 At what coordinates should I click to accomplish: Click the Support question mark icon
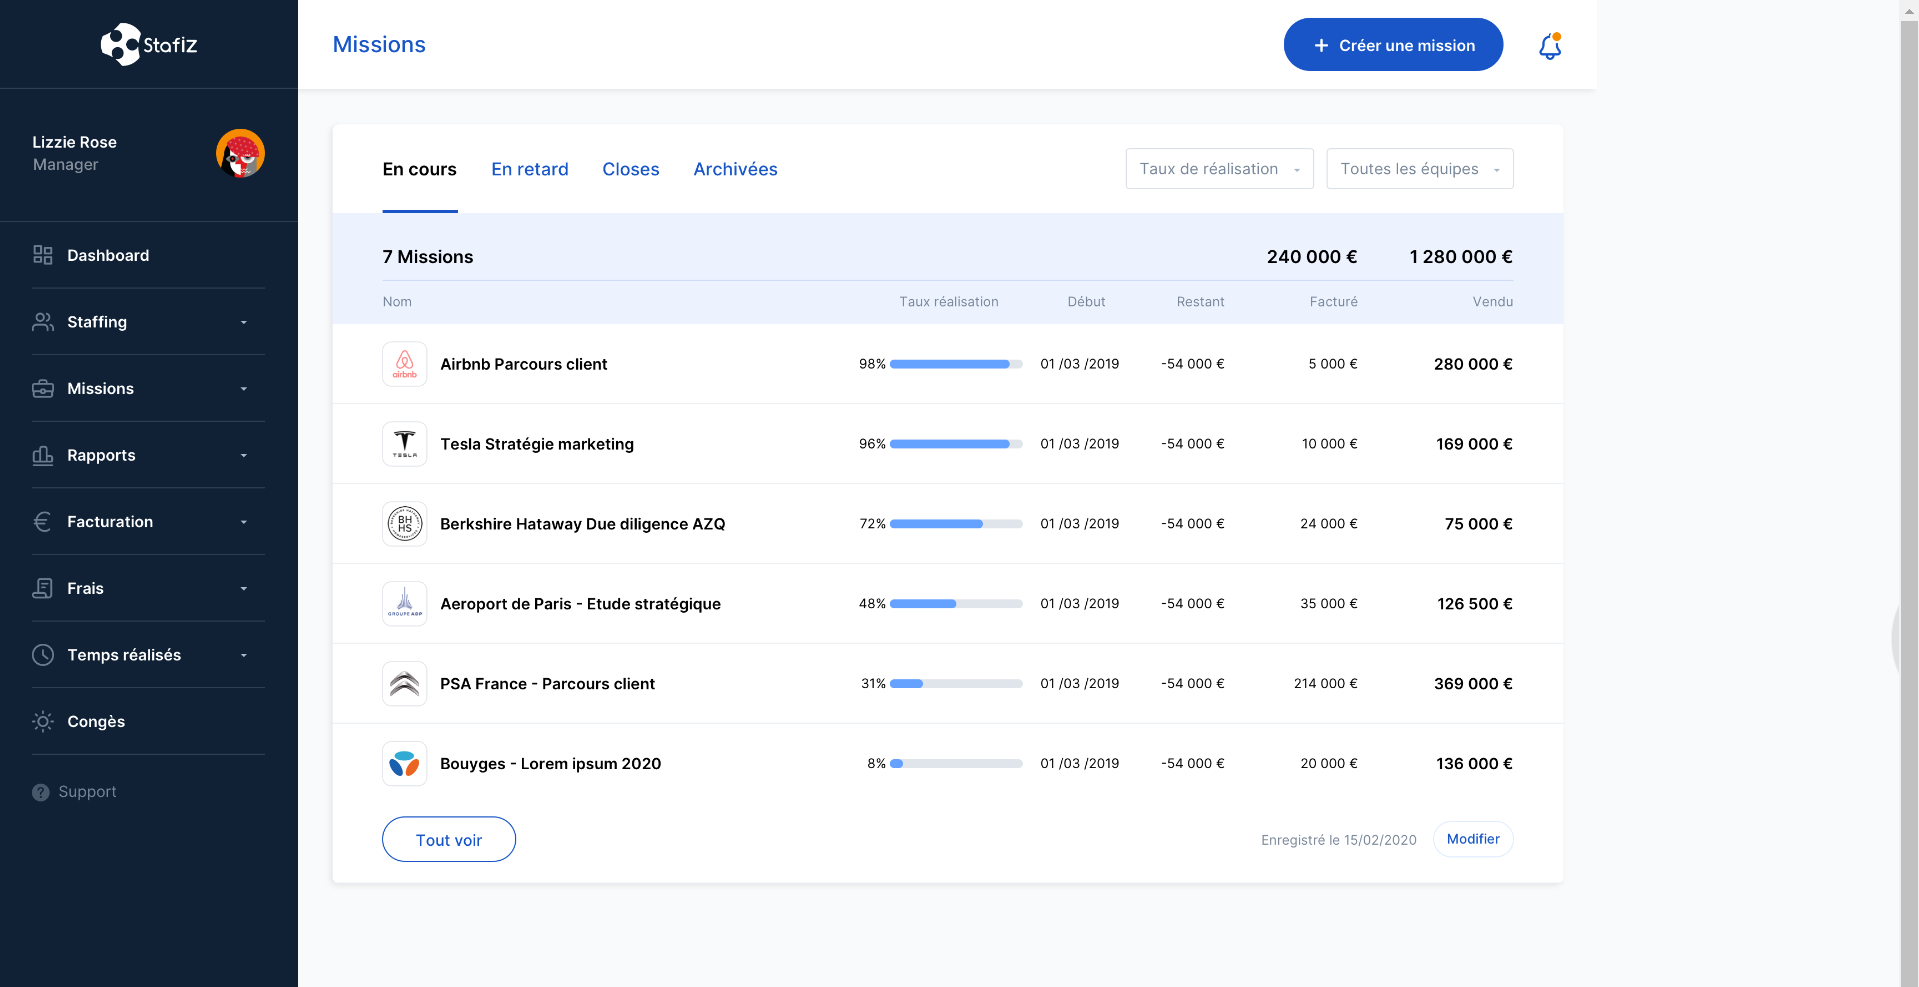40,792
